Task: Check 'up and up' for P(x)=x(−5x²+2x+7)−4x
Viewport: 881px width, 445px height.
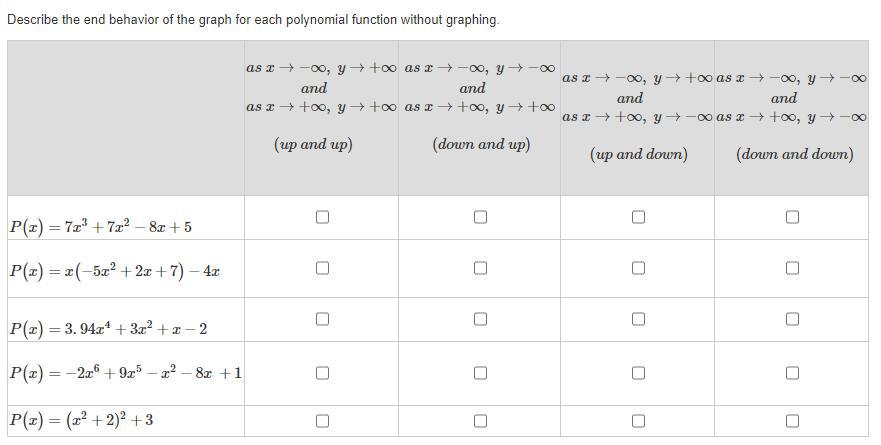Action: [322, 268]
